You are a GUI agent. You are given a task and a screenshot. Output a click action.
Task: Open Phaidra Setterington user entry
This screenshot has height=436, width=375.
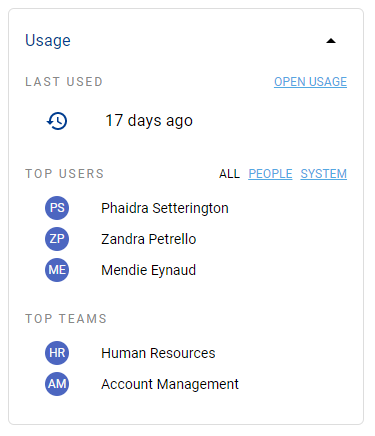point(165,208)
